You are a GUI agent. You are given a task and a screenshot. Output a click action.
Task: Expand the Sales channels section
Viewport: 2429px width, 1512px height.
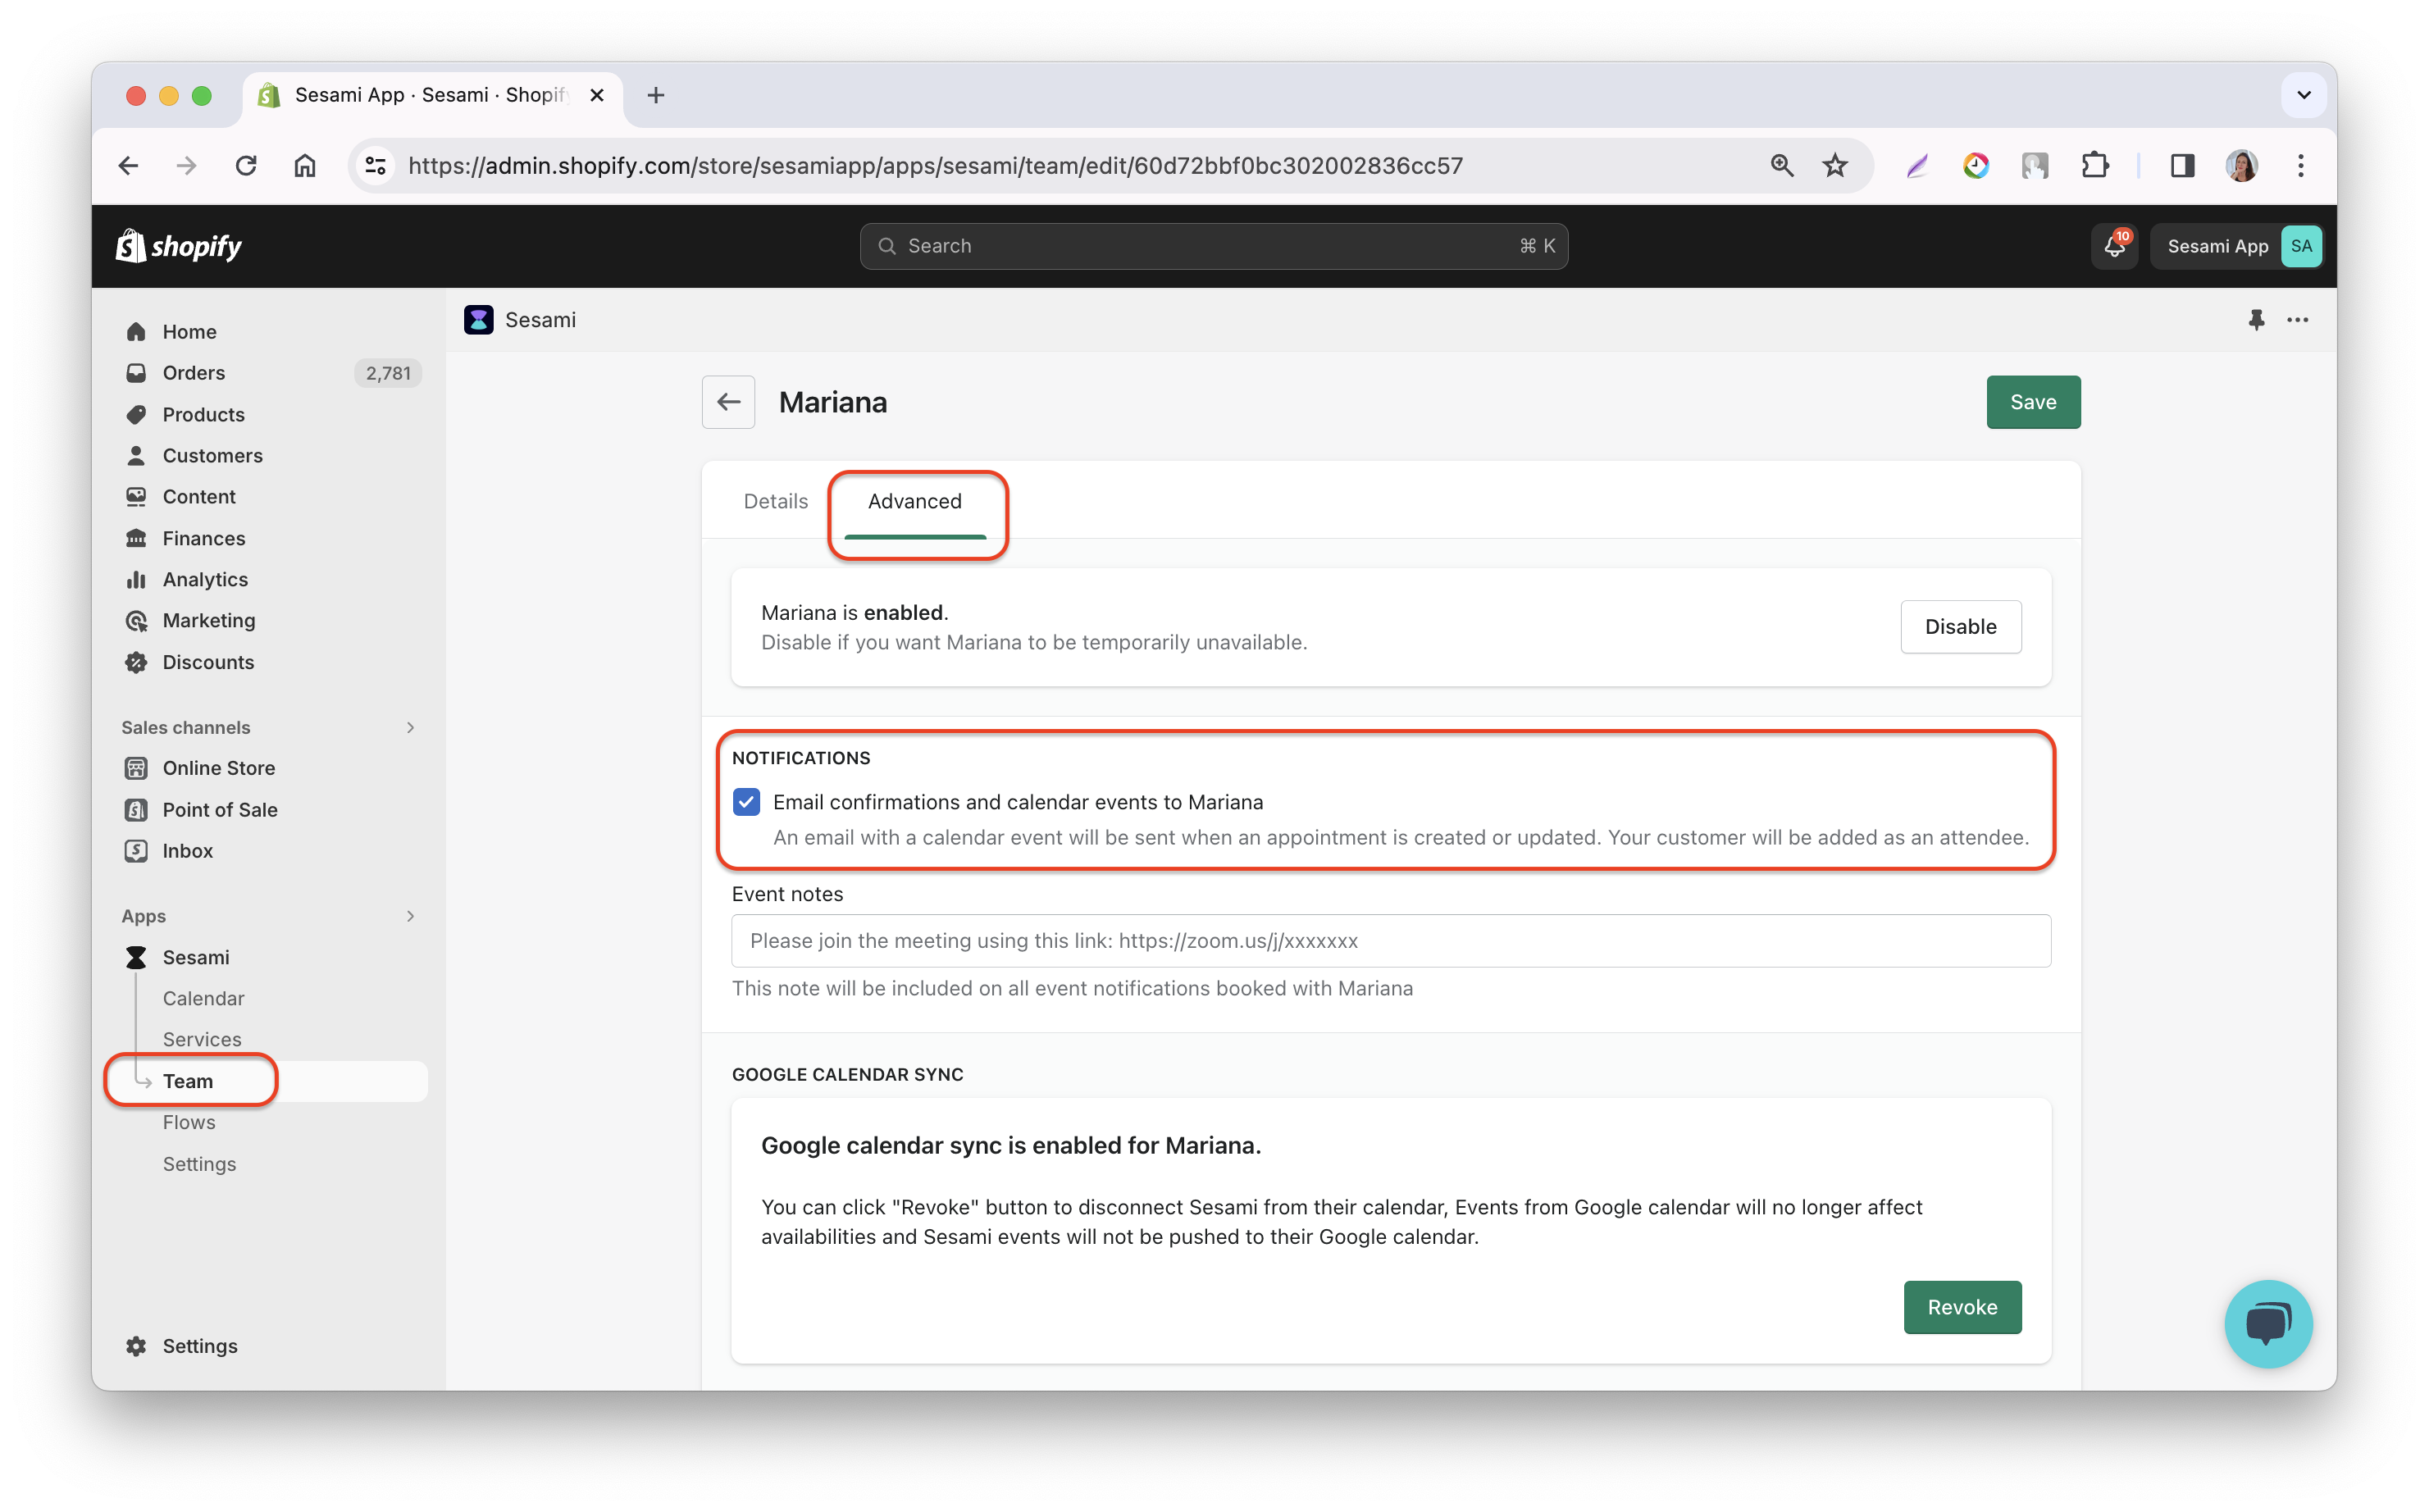(x=410, y=727)
